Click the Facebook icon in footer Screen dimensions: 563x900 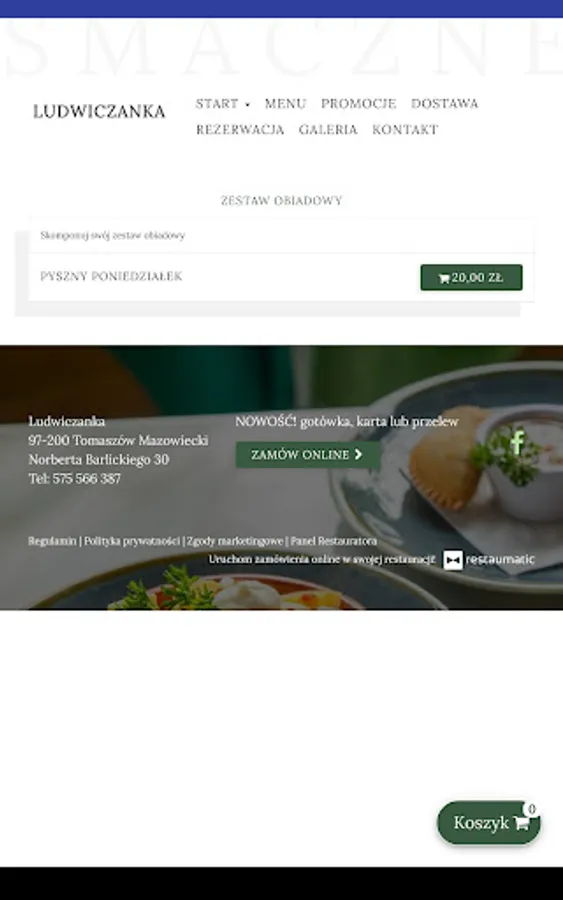point(517,442)
